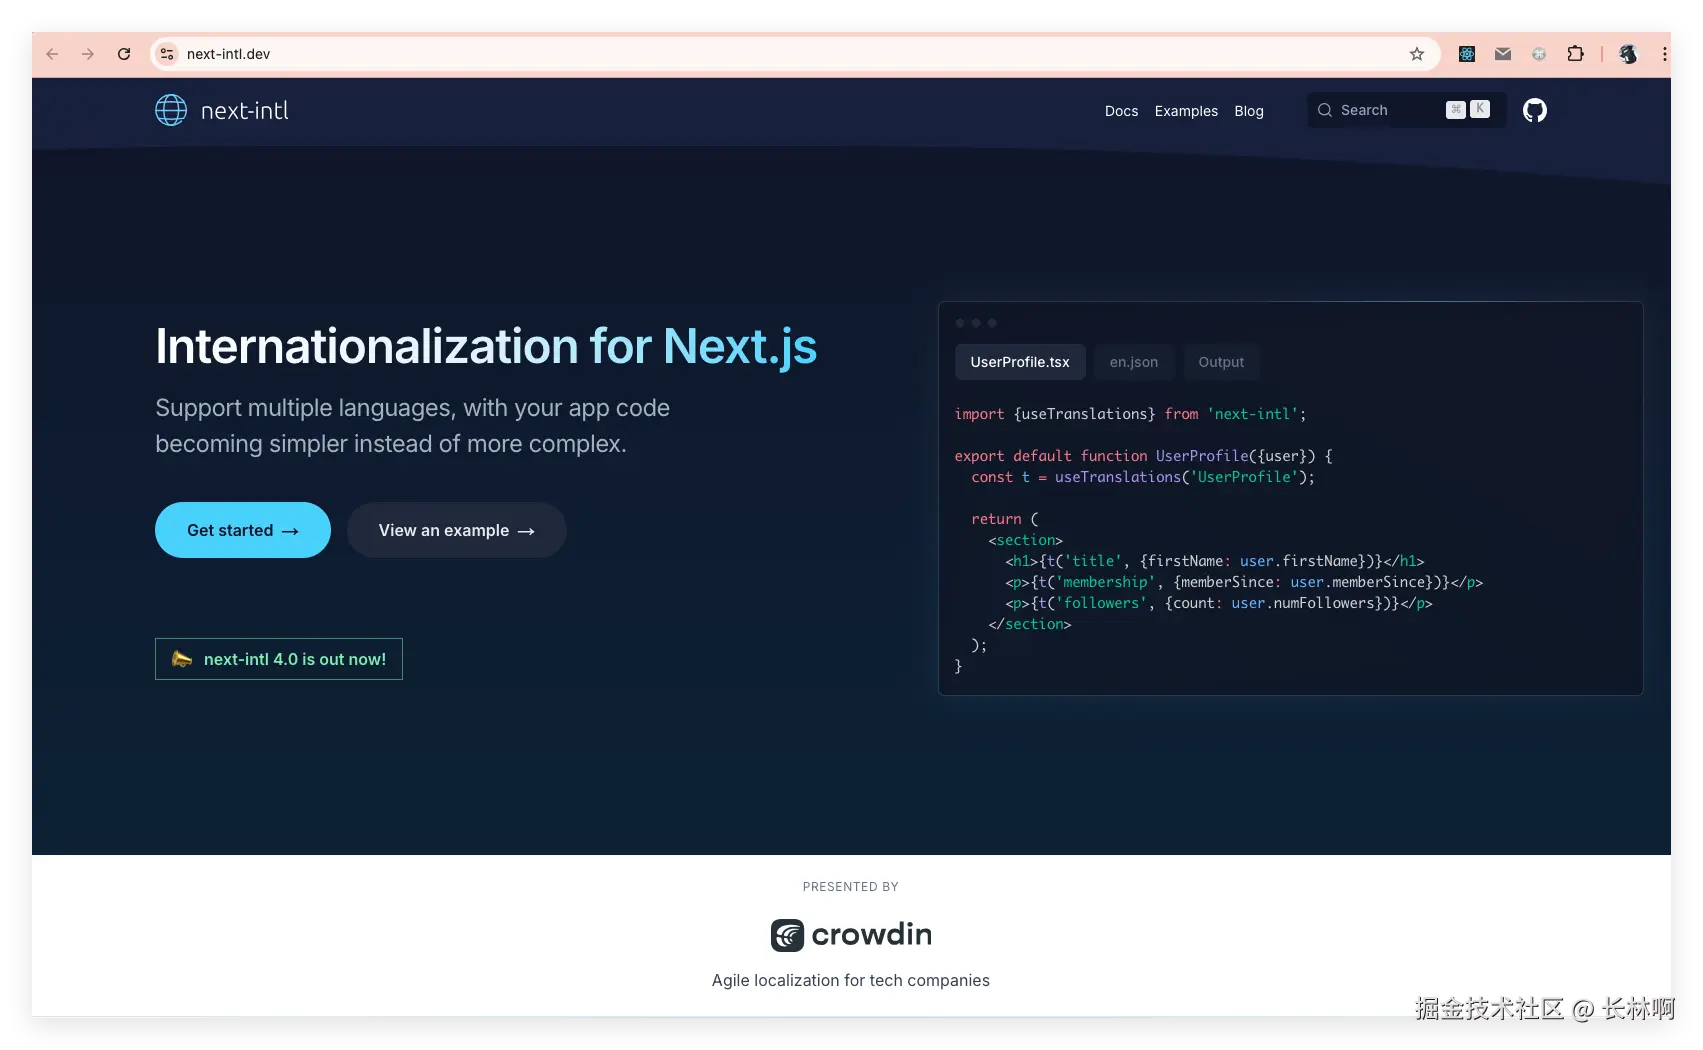Open the grey extension icon beside the puzzle piece
The height and width of the screenshot is (1050, 1703).
click(x=1539, y=54)
